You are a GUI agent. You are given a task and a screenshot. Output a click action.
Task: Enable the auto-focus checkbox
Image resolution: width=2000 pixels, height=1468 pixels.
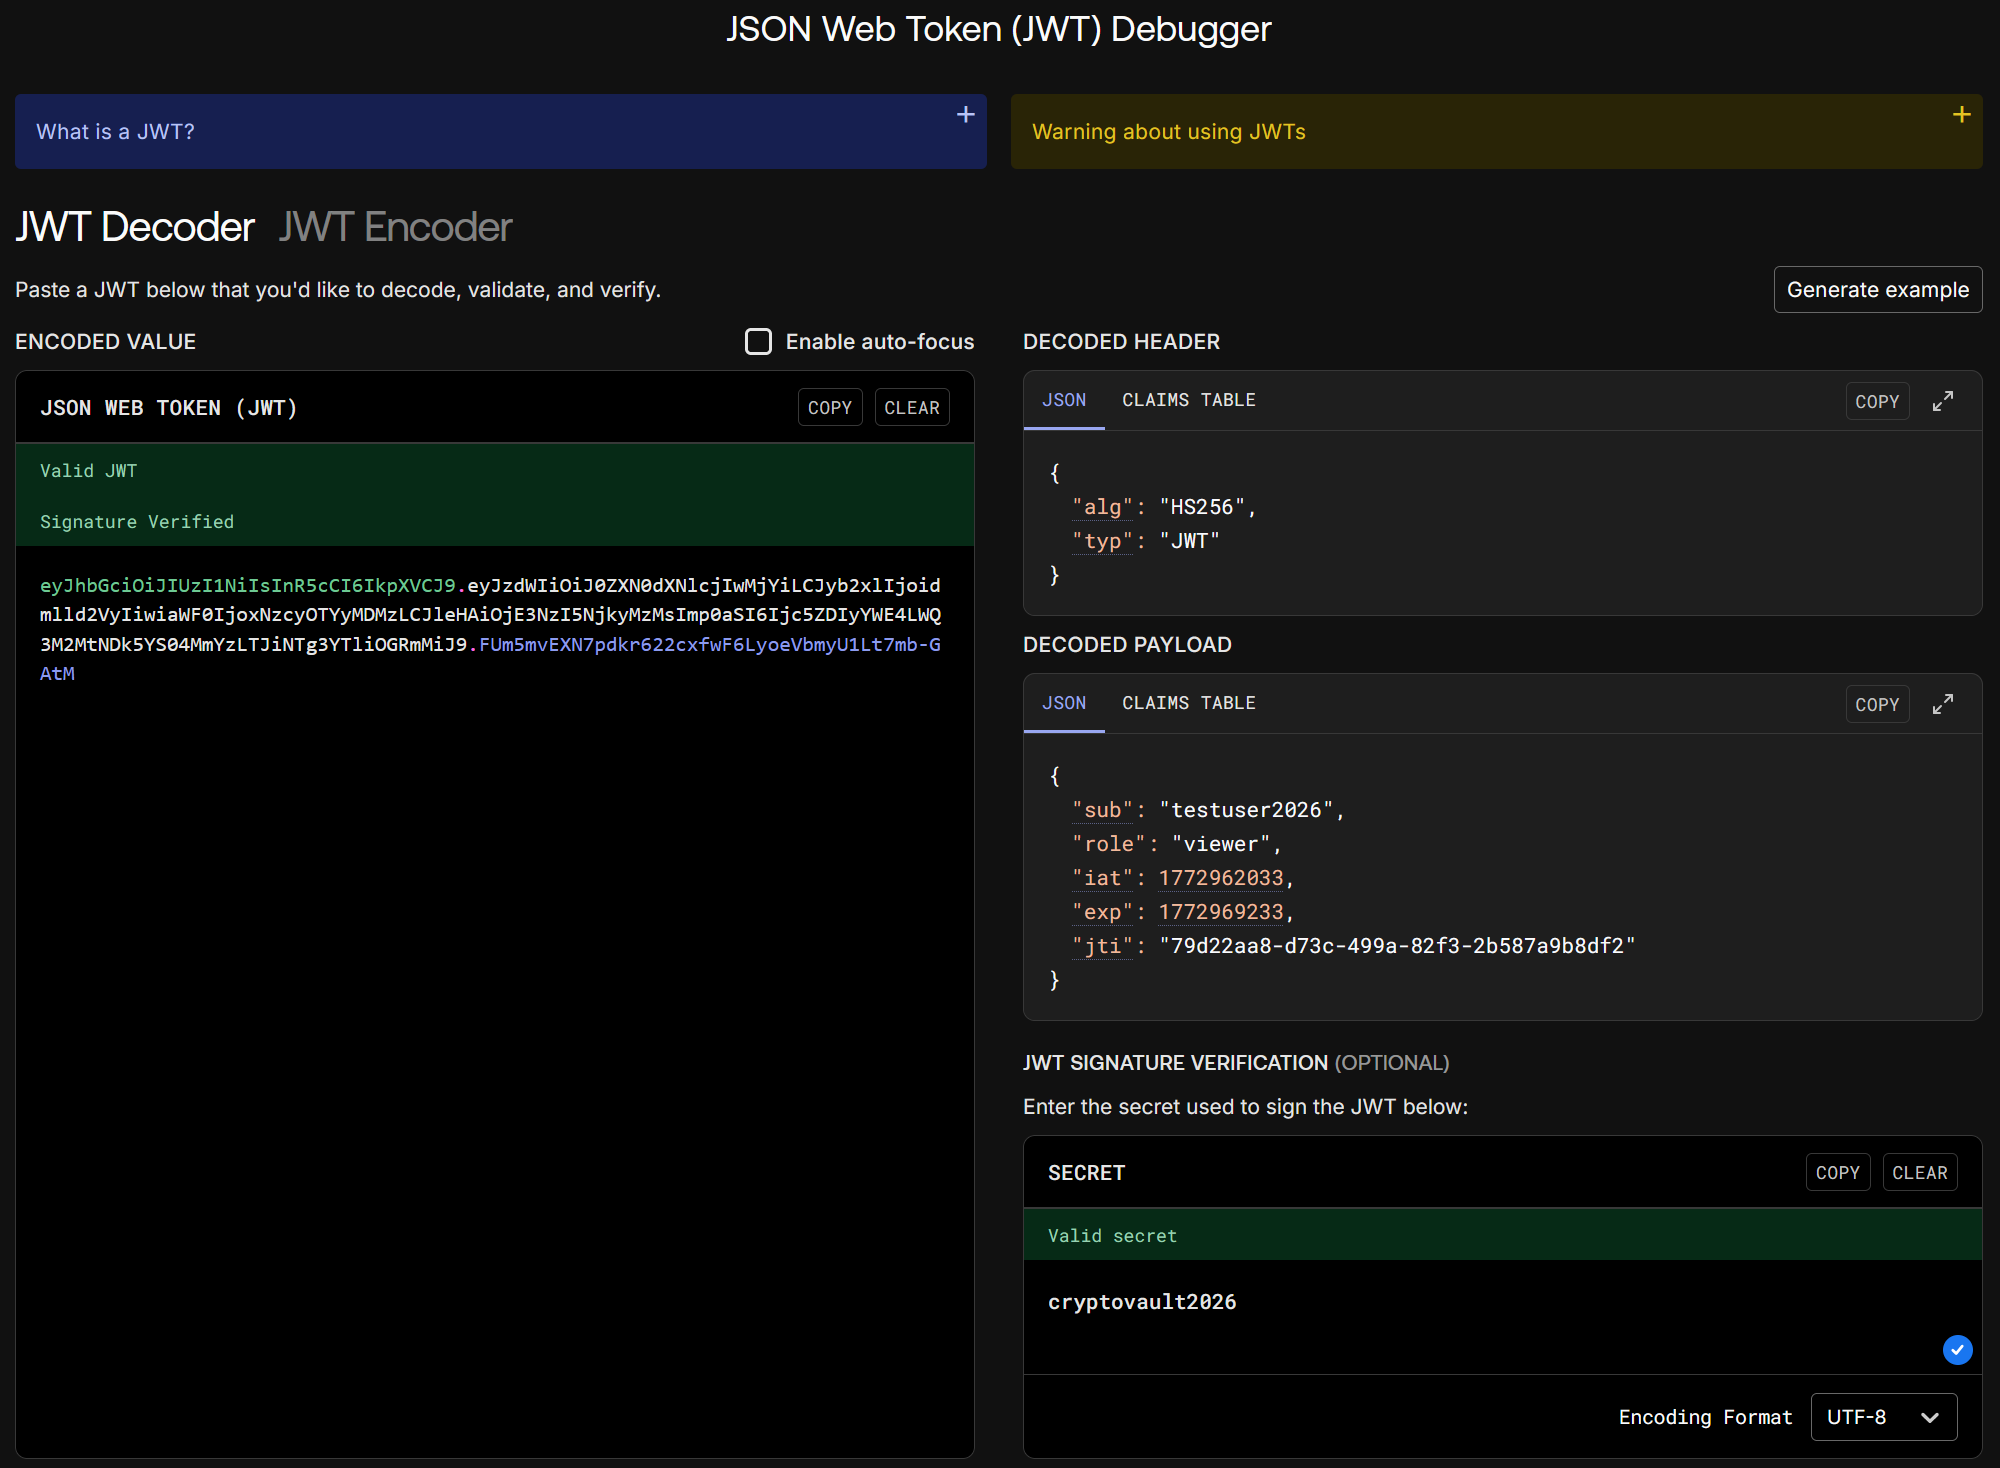(758, 342)
